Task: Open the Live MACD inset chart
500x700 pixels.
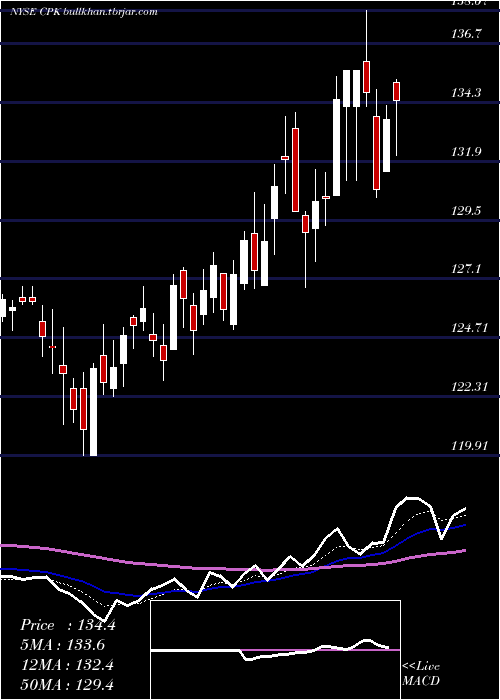Action: point(275,650)
